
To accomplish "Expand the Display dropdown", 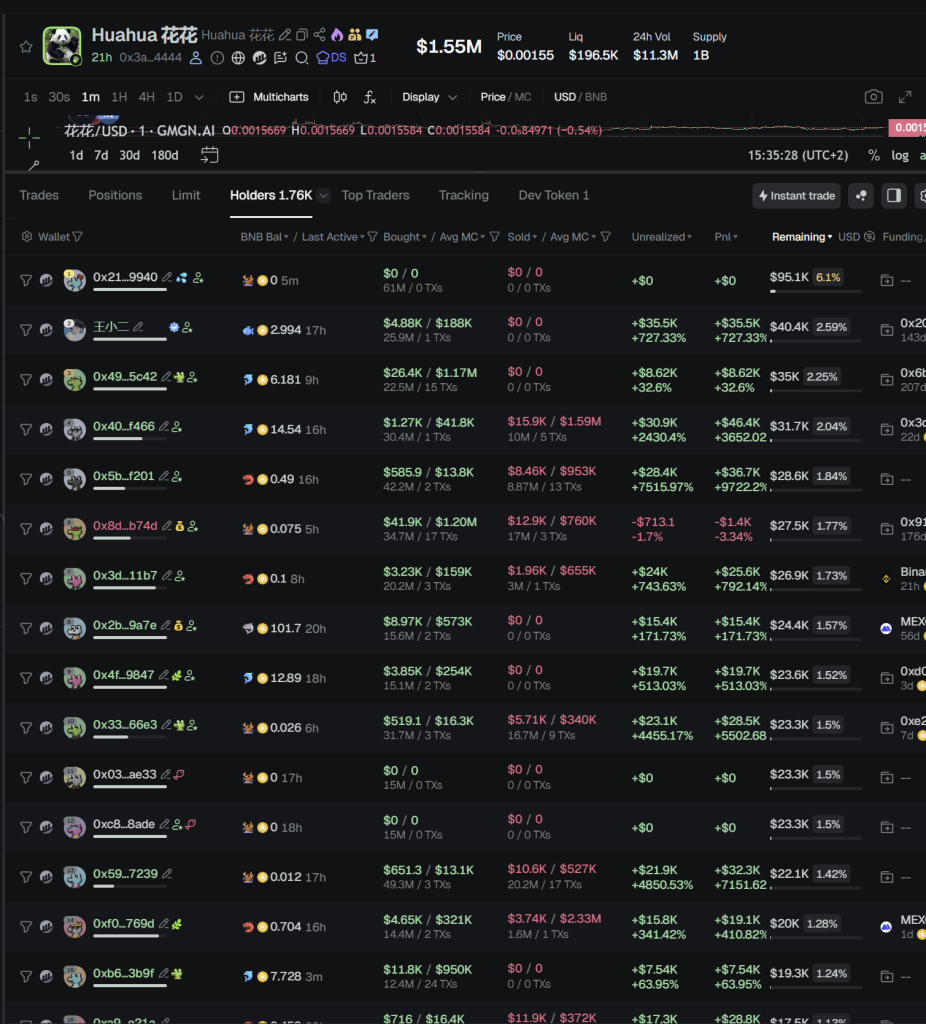I will (x=430, y=97).
